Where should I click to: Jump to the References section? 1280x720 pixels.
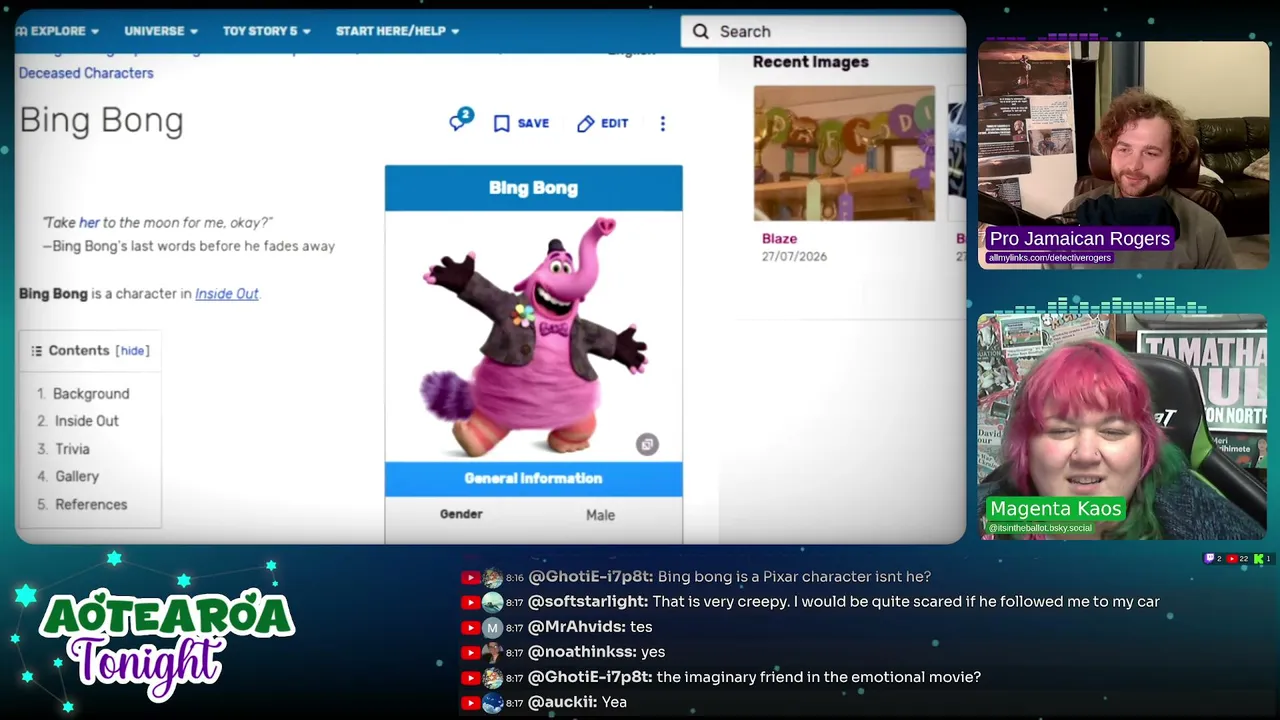tap(91, 504)
